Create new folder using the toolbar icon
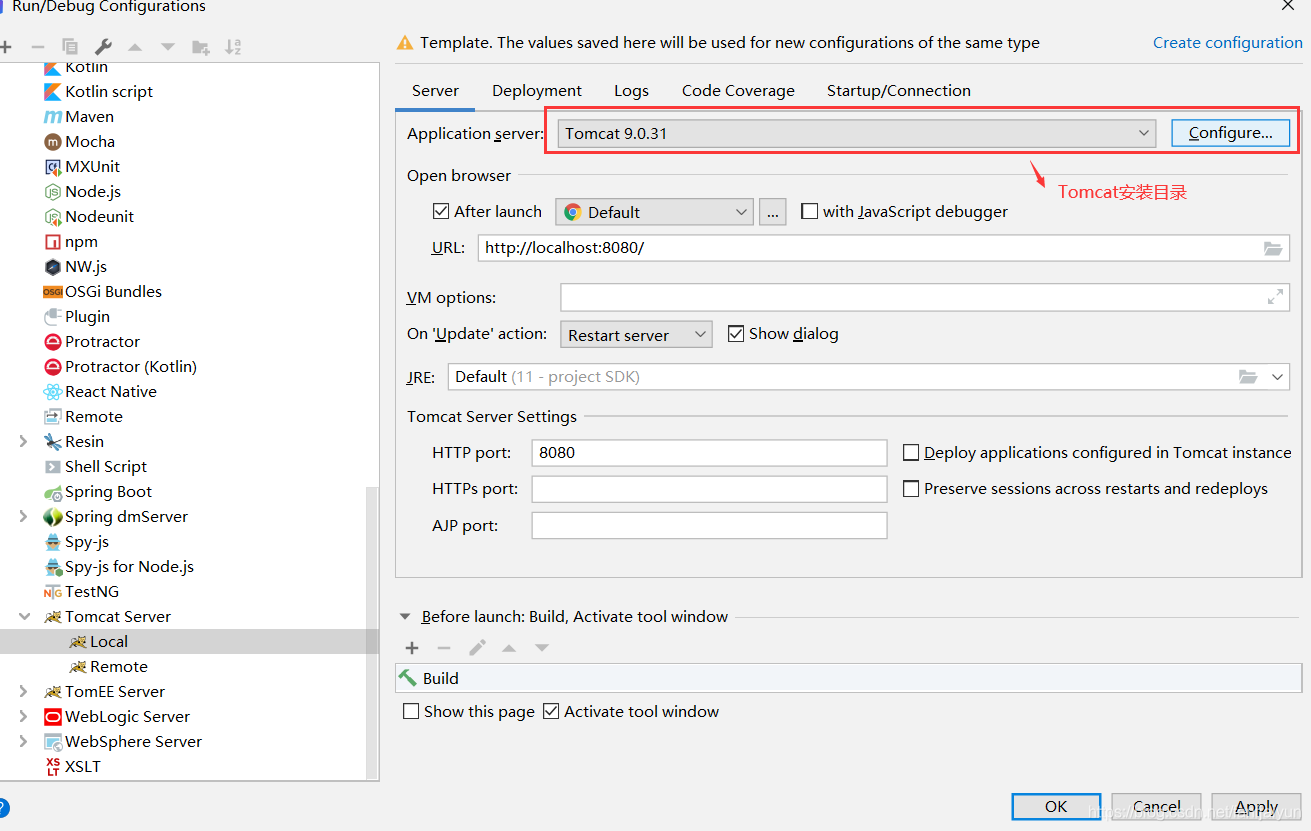 [x=201, y=47]
